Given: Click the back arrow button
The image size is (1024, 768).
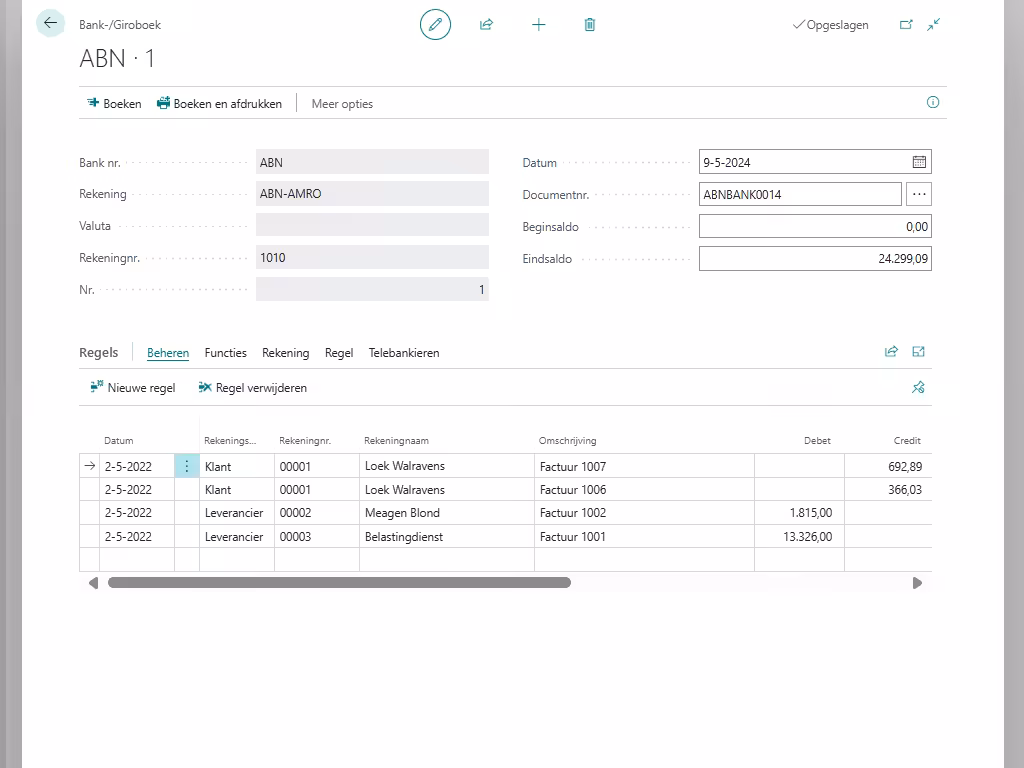Looking at the screenshot, I should point(50,23).
